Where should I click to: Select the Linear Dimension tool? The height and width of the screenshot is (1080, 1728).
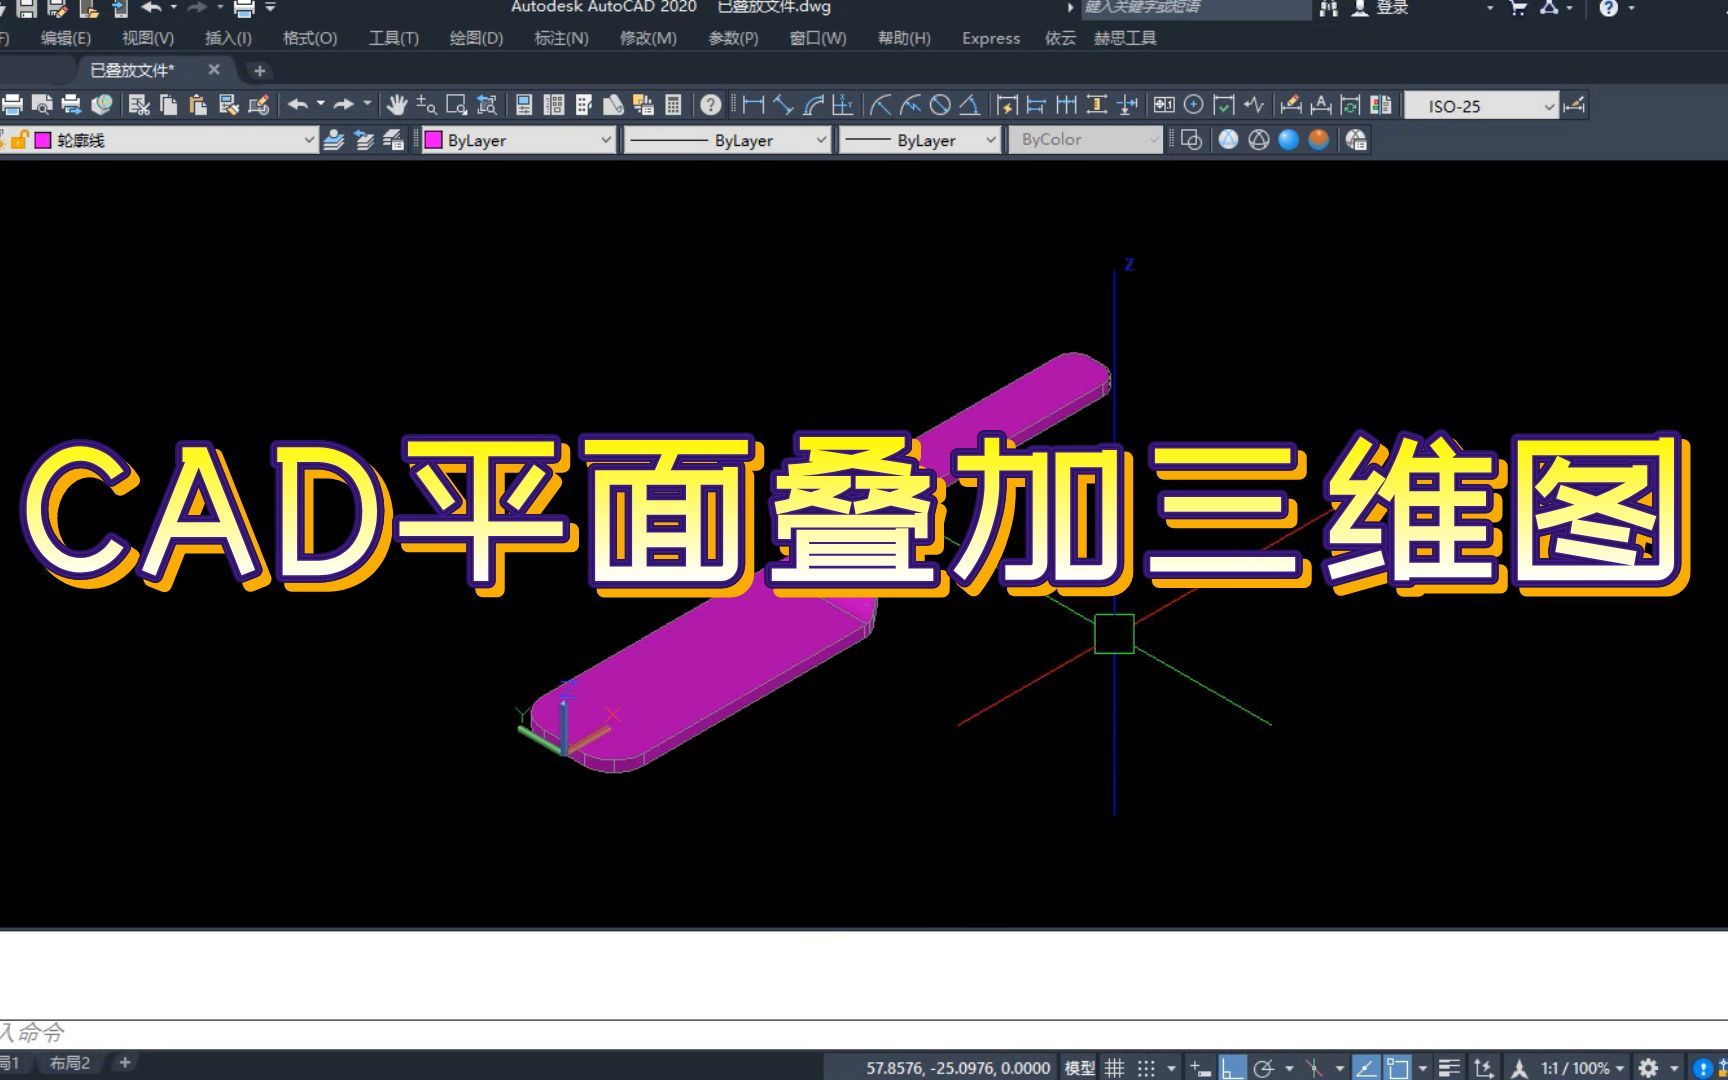tap(753, 105)
